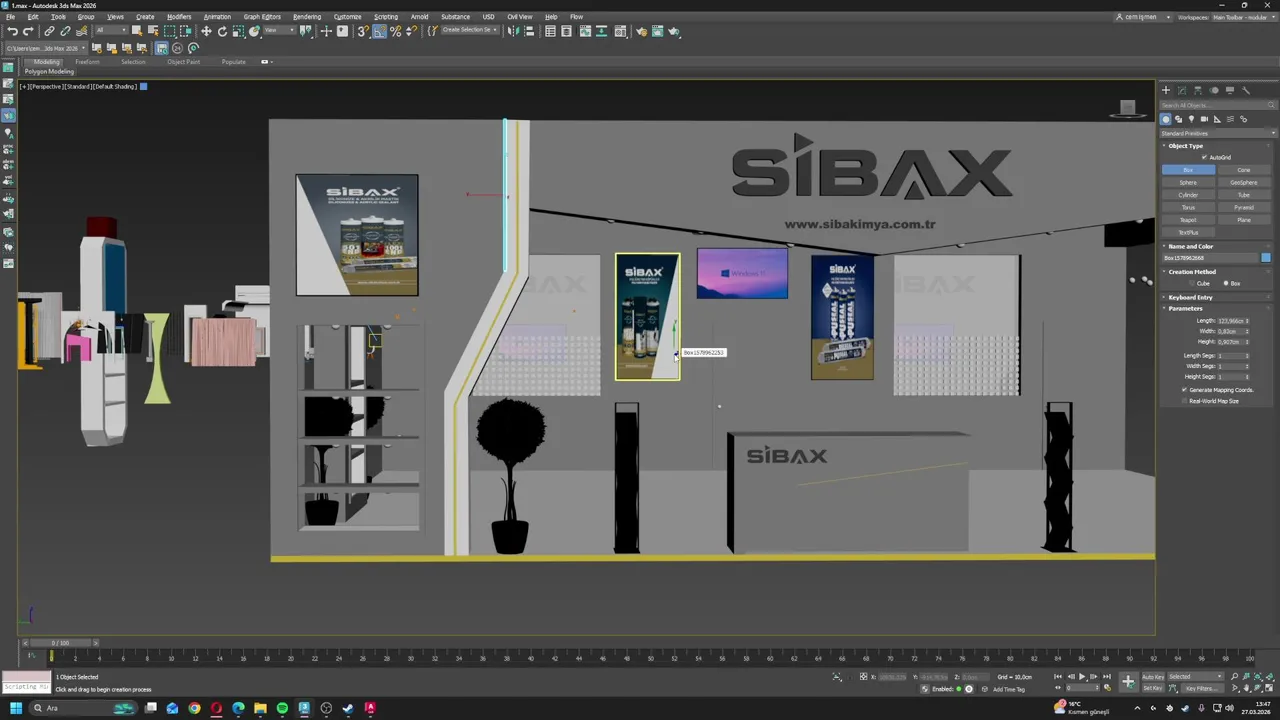Click the Pyramid primitive button
Image resolution: width=1280 pixels, height=720 pixels.
[1244, 207]
